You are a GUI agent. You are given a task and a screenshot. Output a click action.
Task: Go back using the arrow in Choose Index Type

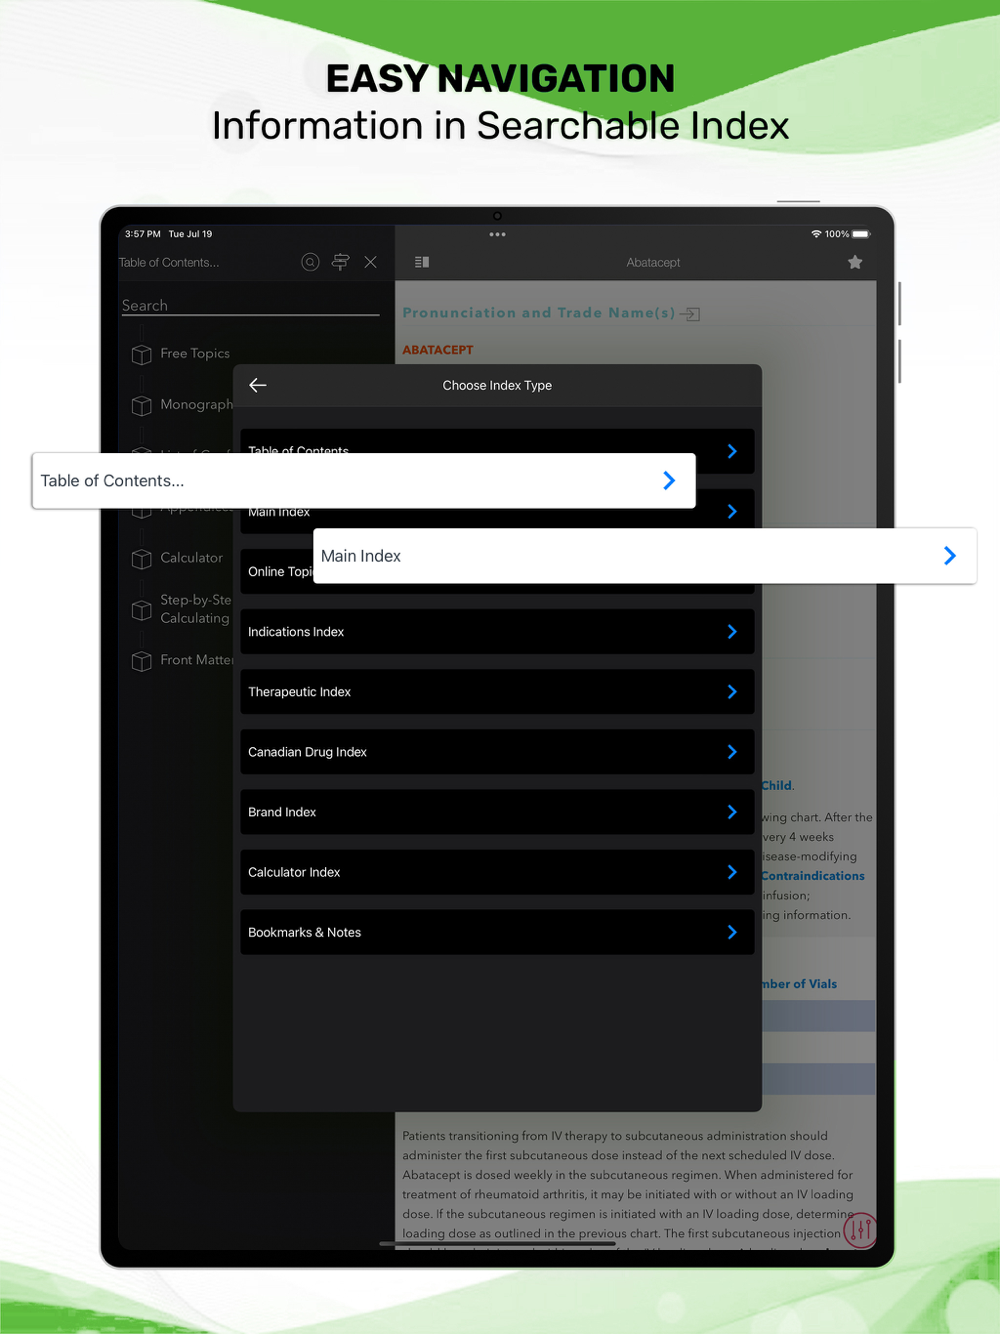pyautogui.click(x=258, y=385)
